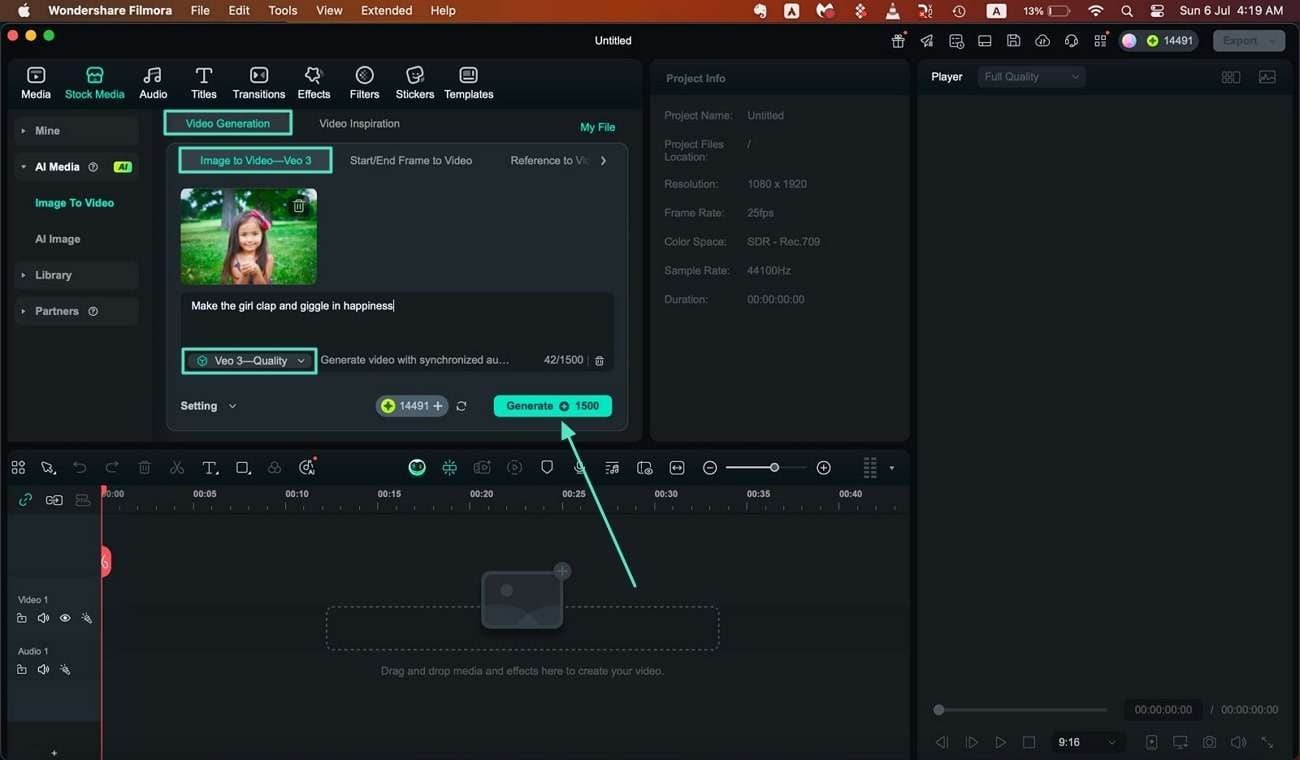The image size is (1300, 760).
Task: Toggle player volume speaker icon
Action: click(x=1238, y=743)
